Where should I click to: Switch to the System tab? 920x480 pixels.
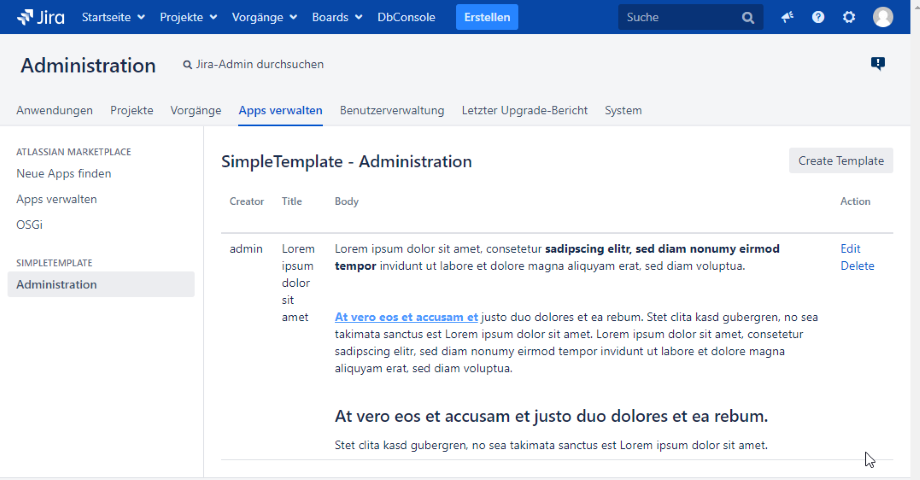tap(623, 110)
